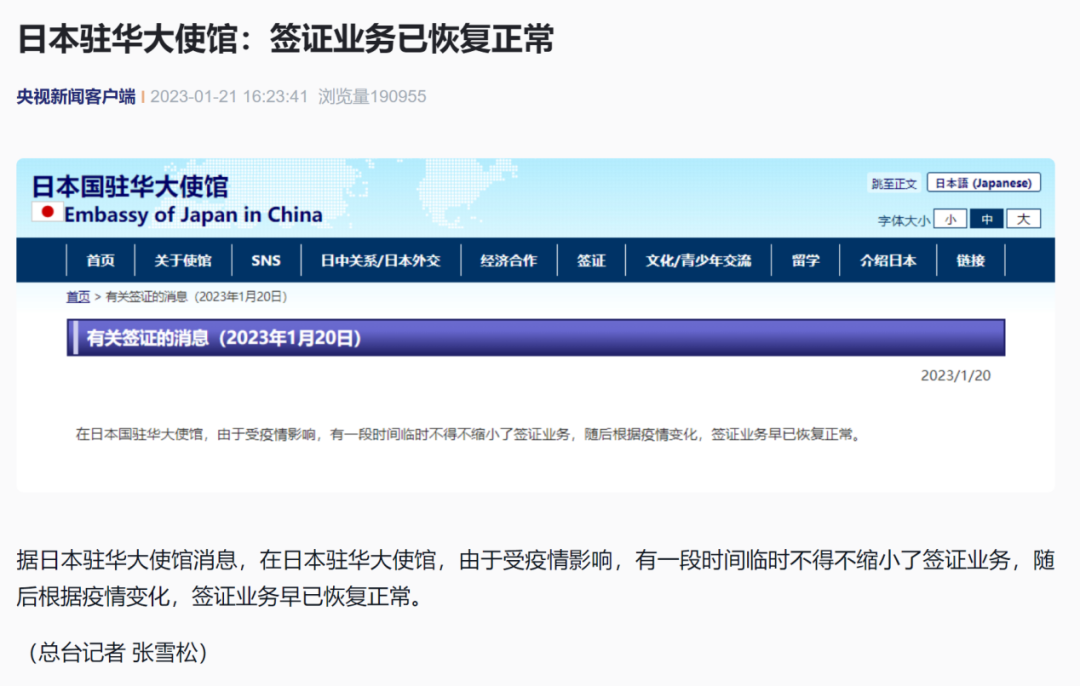The height and width of the screenshot is (686, 1080).
Task: Open 日中关系/日本外交 menu item
Action: tap(380, 260)
